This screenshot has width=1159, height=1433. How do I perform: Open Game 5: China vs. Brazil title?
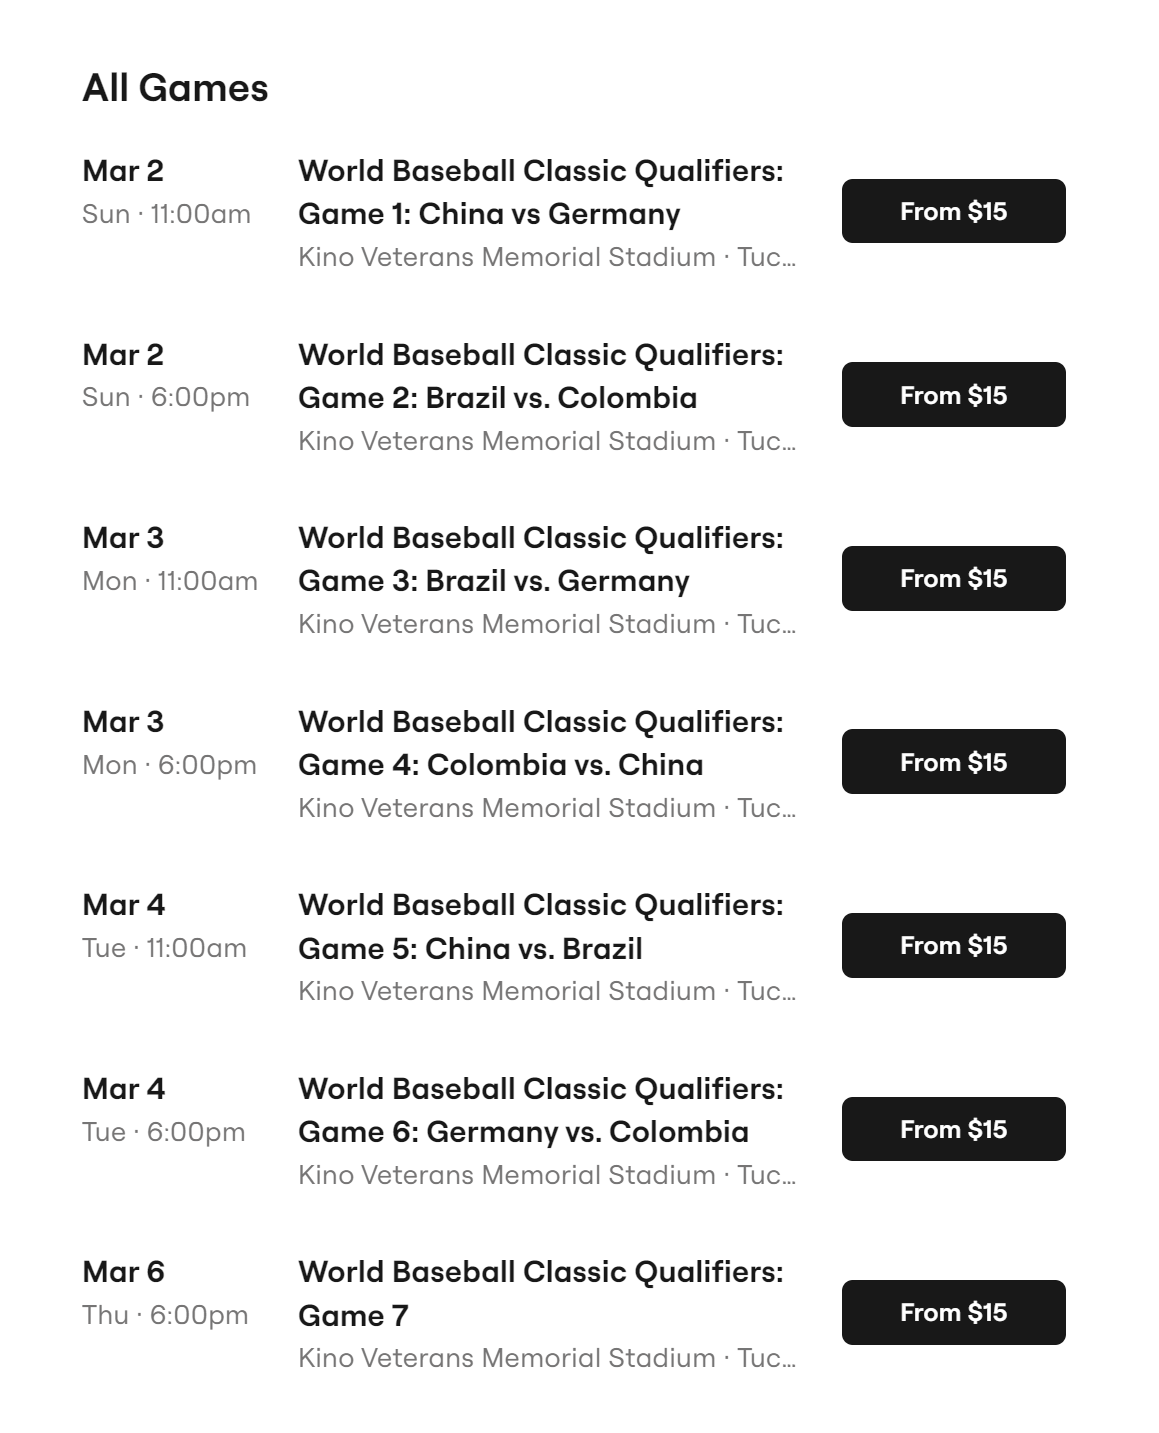[541, 926]
